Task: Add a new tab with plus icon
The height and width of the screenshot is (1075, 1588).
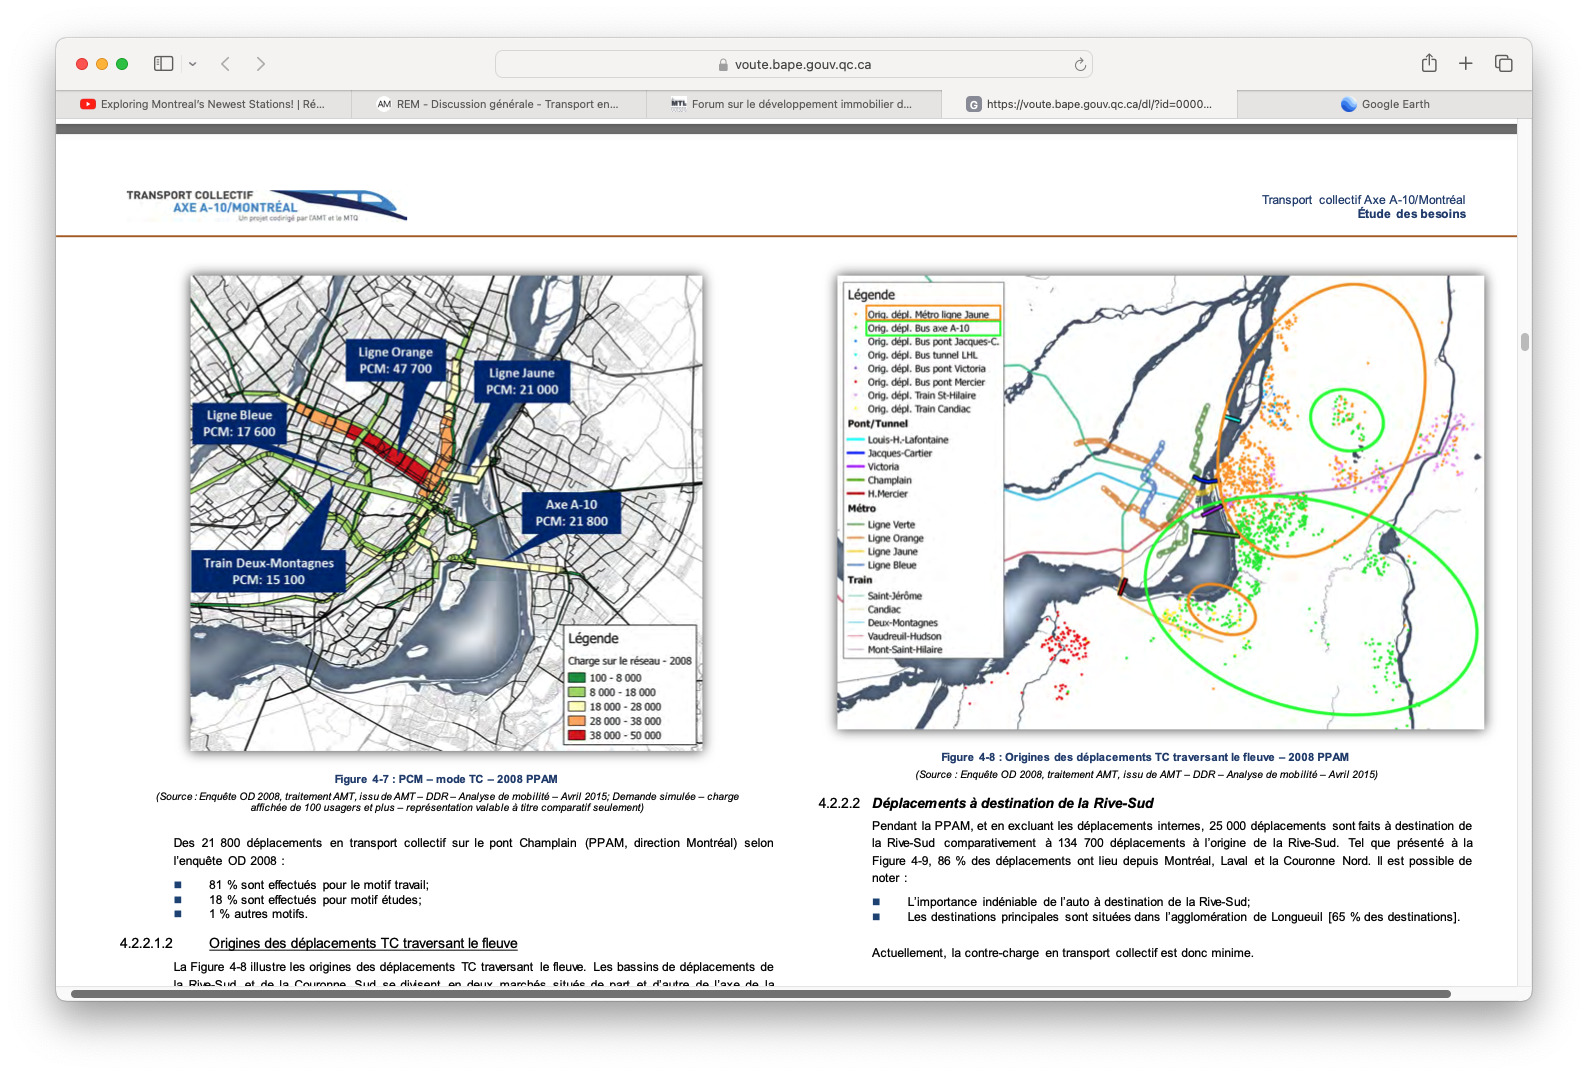Action: coord(1465,64)
